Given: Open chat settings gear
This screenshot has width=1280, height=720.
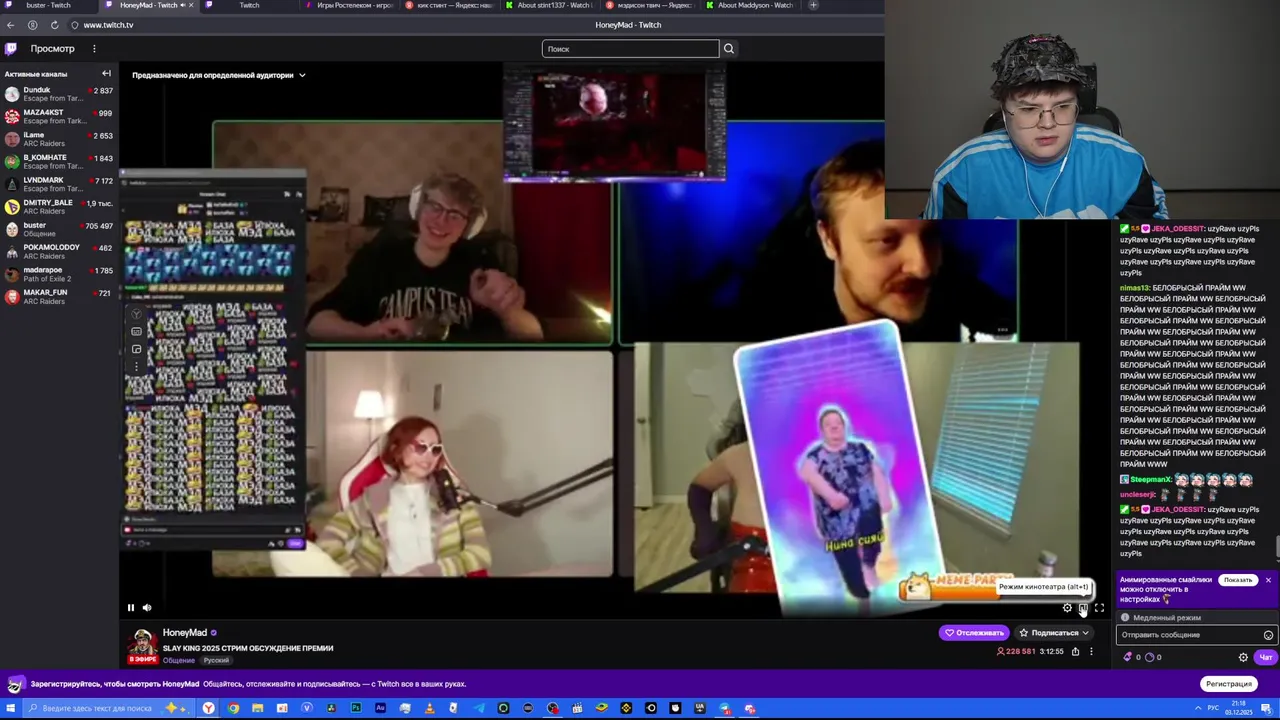Looking at the screenshot, I should pyautogui.click(x=1243, y=657).
